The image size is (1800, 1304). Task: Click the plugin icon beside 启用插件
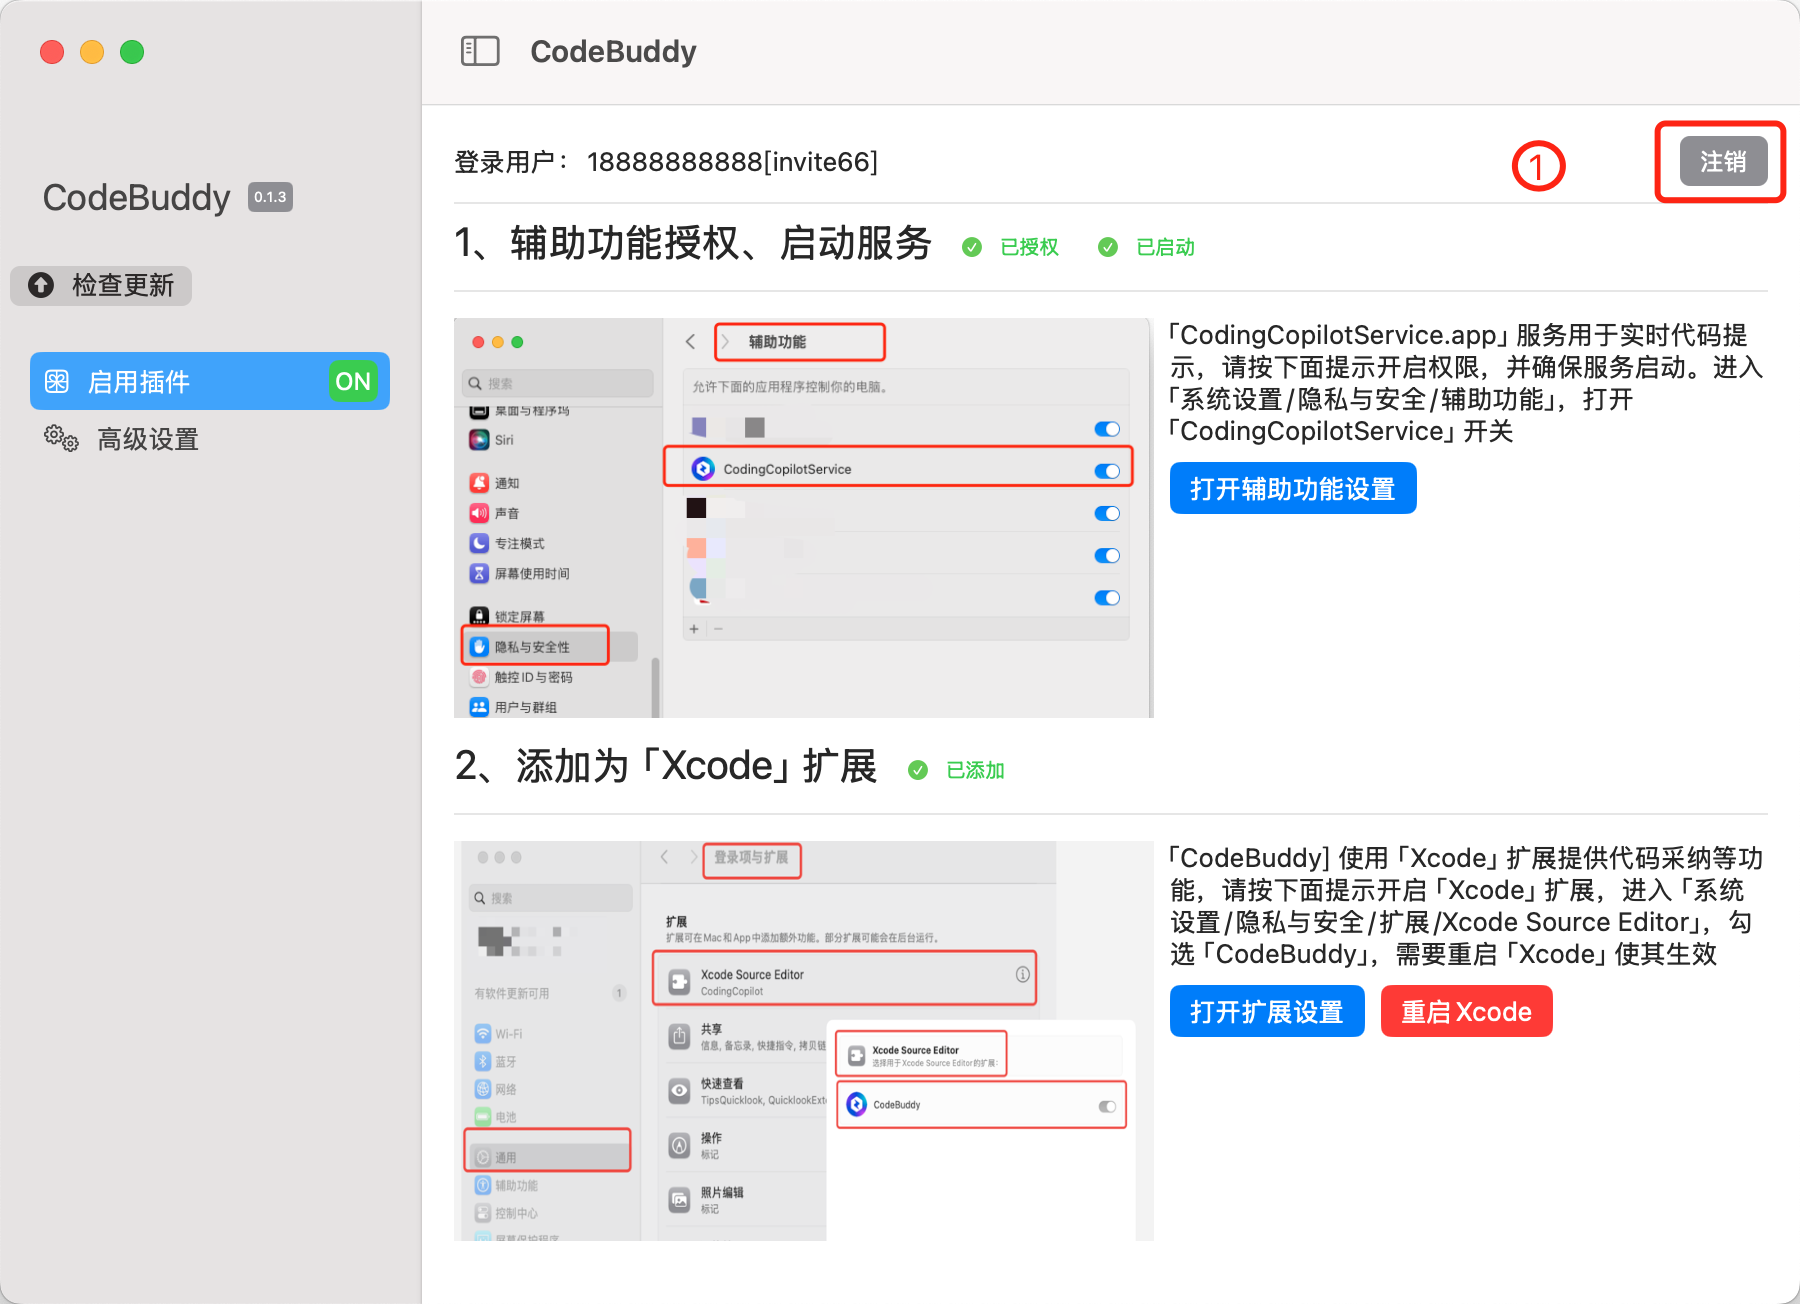click(57, 382)
